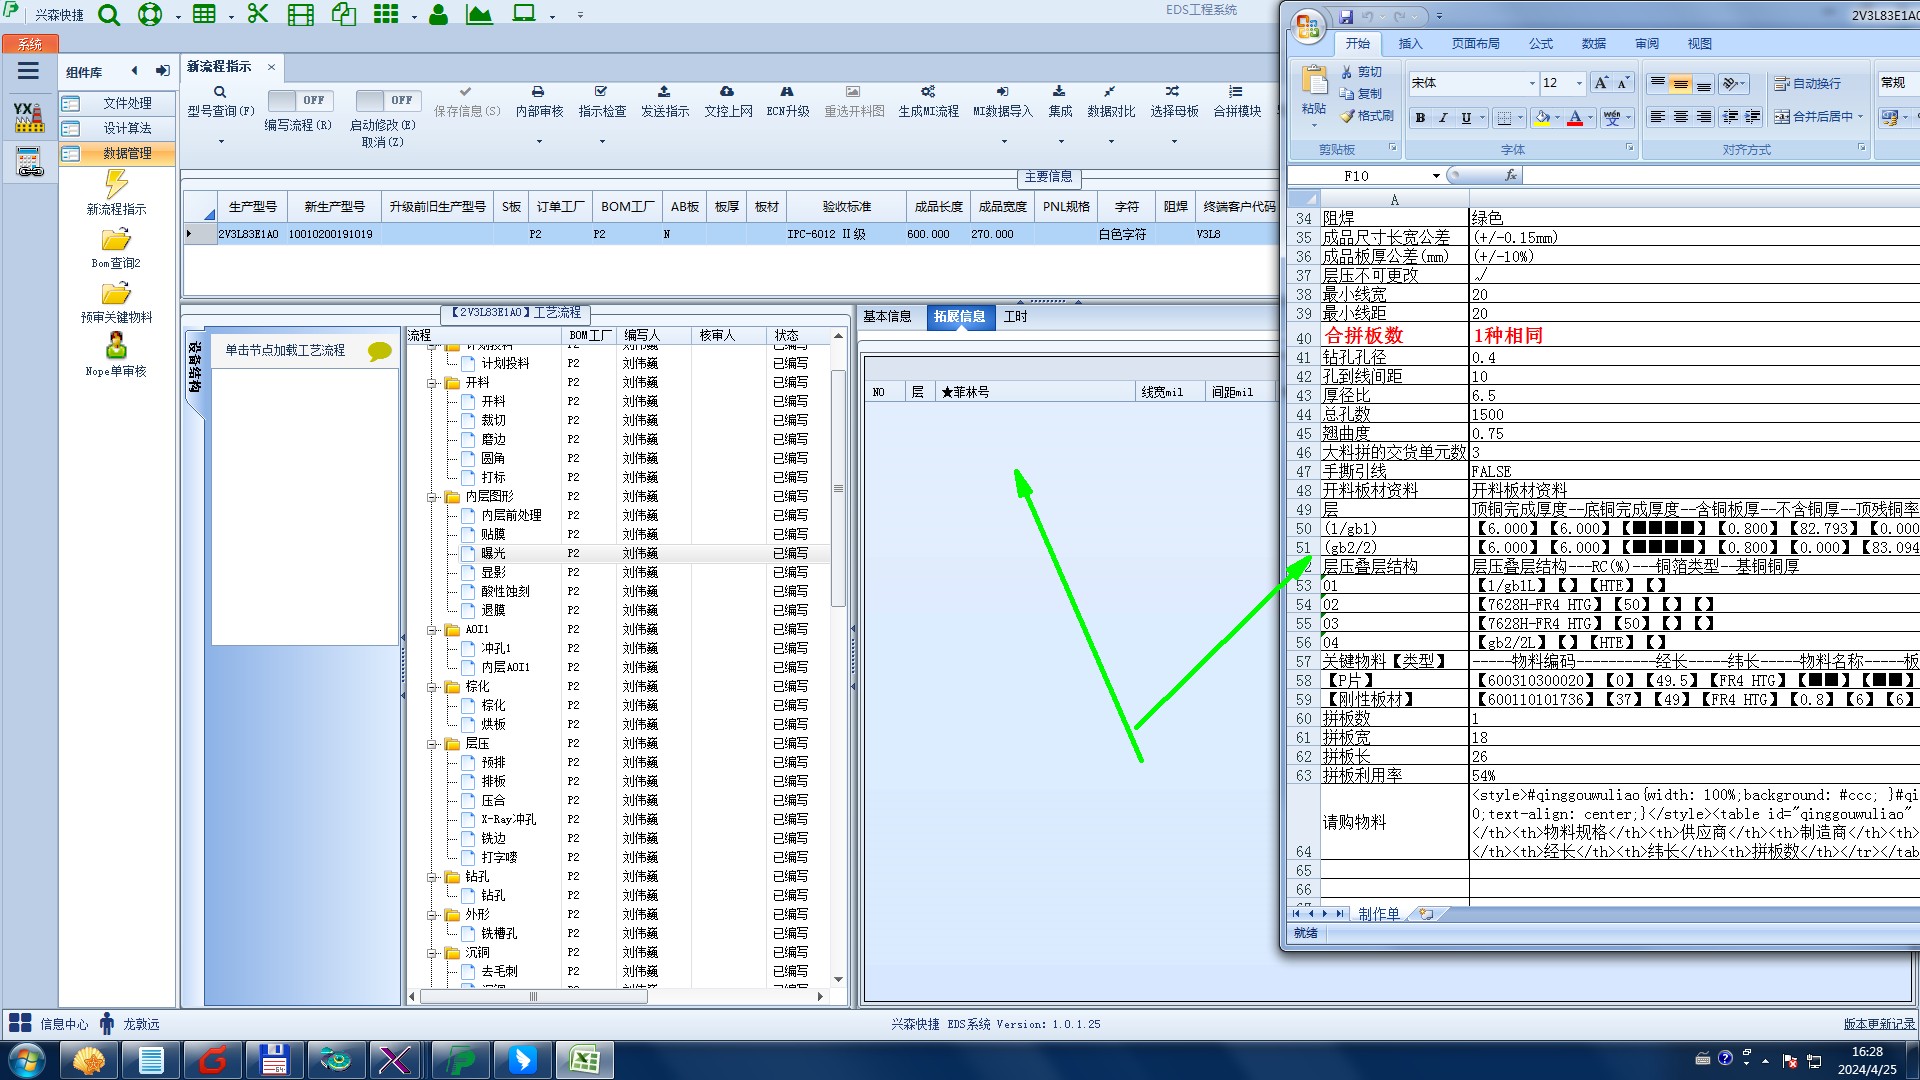1920x1080 pixels.
Task: Collapse the 层压 tree node
Action: 433,744
